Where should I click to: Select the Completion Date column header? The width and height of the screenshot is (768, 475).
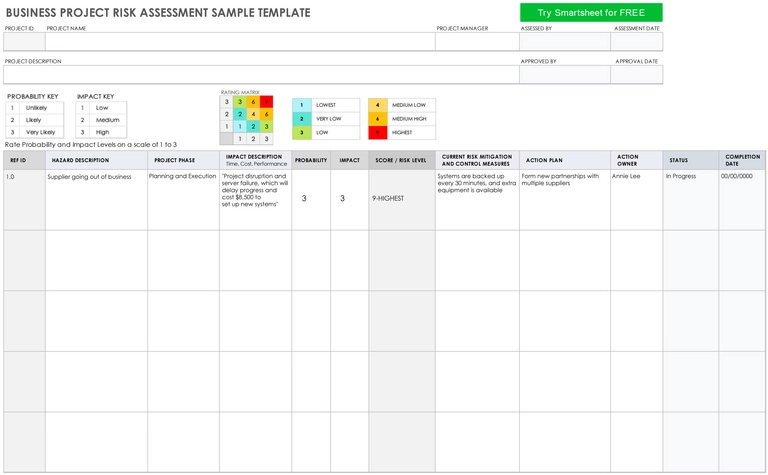742,160
